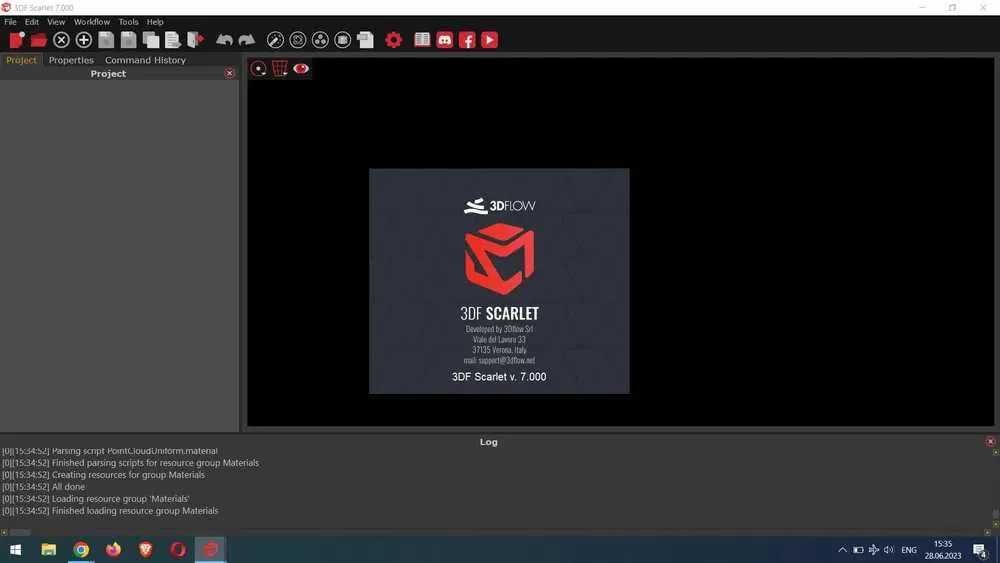
Task: Open the viewport red grid dropdown icon
Action: [280, 69]
